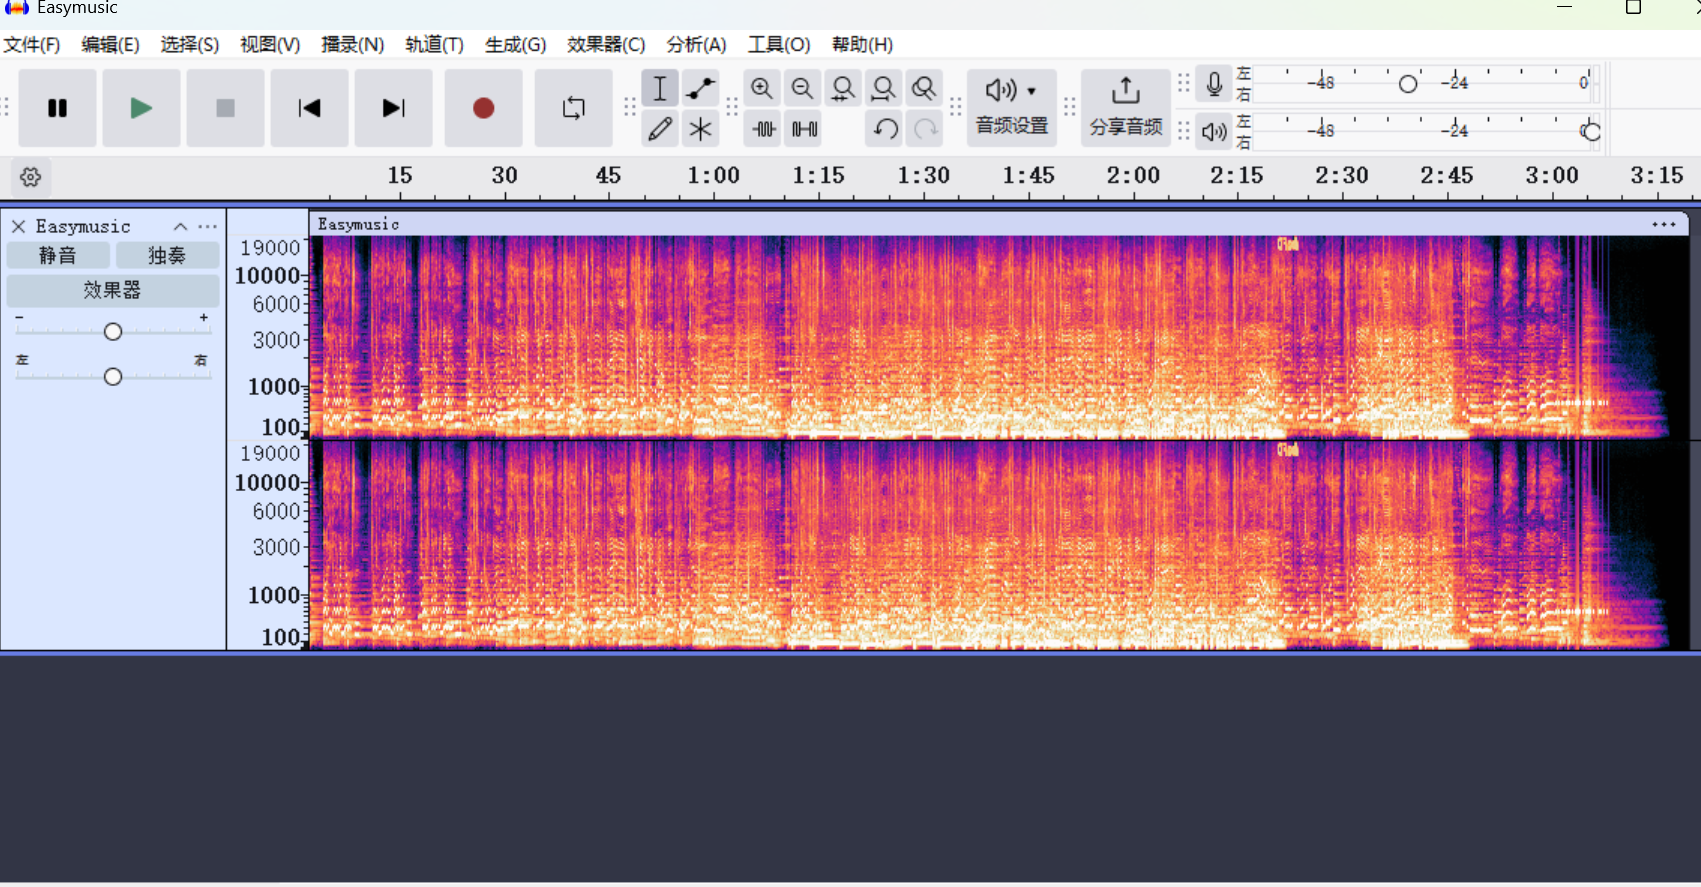Silence audio selection icon
The width and height of the screenshot is (1701, 887).
[804, 129]
